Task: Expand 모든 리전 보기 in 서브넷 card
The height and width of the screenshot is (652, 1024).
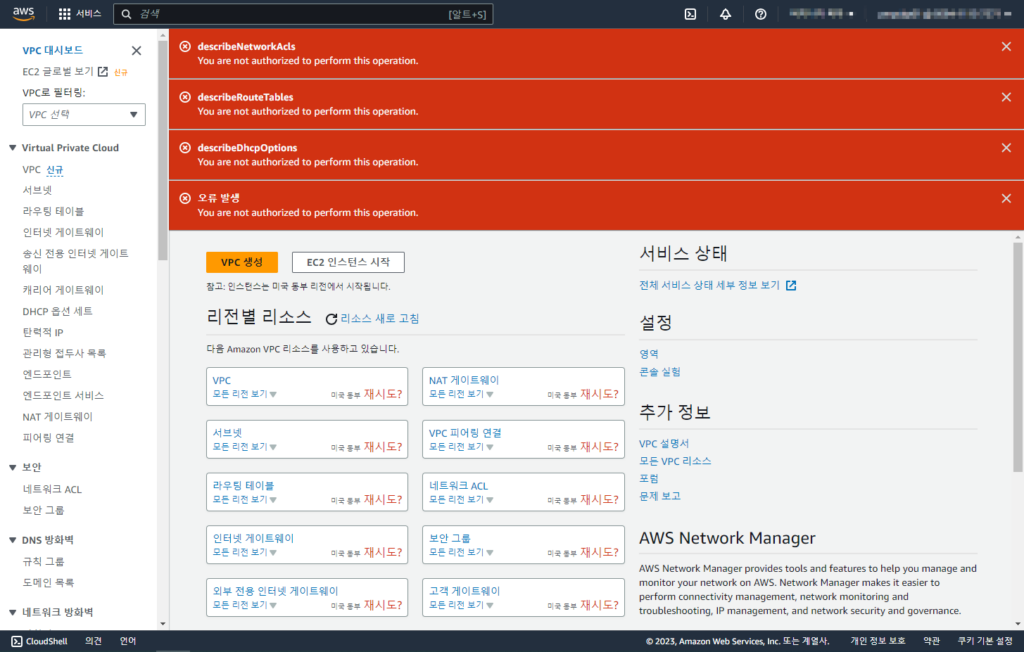Action: pos(244,447)
